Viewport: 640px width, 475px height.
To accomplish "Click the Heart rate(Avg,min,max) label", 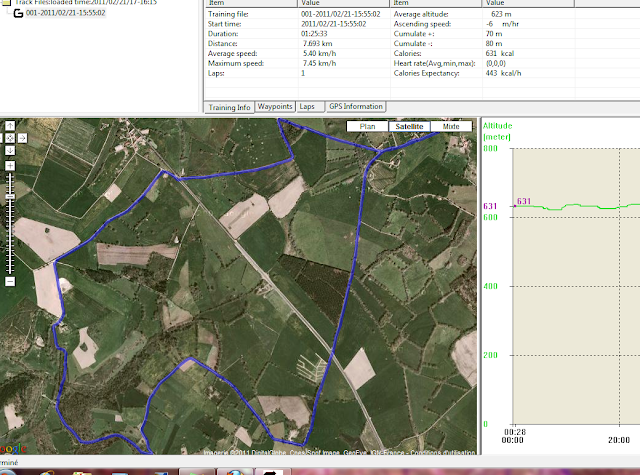I will [x=434, y=63].
